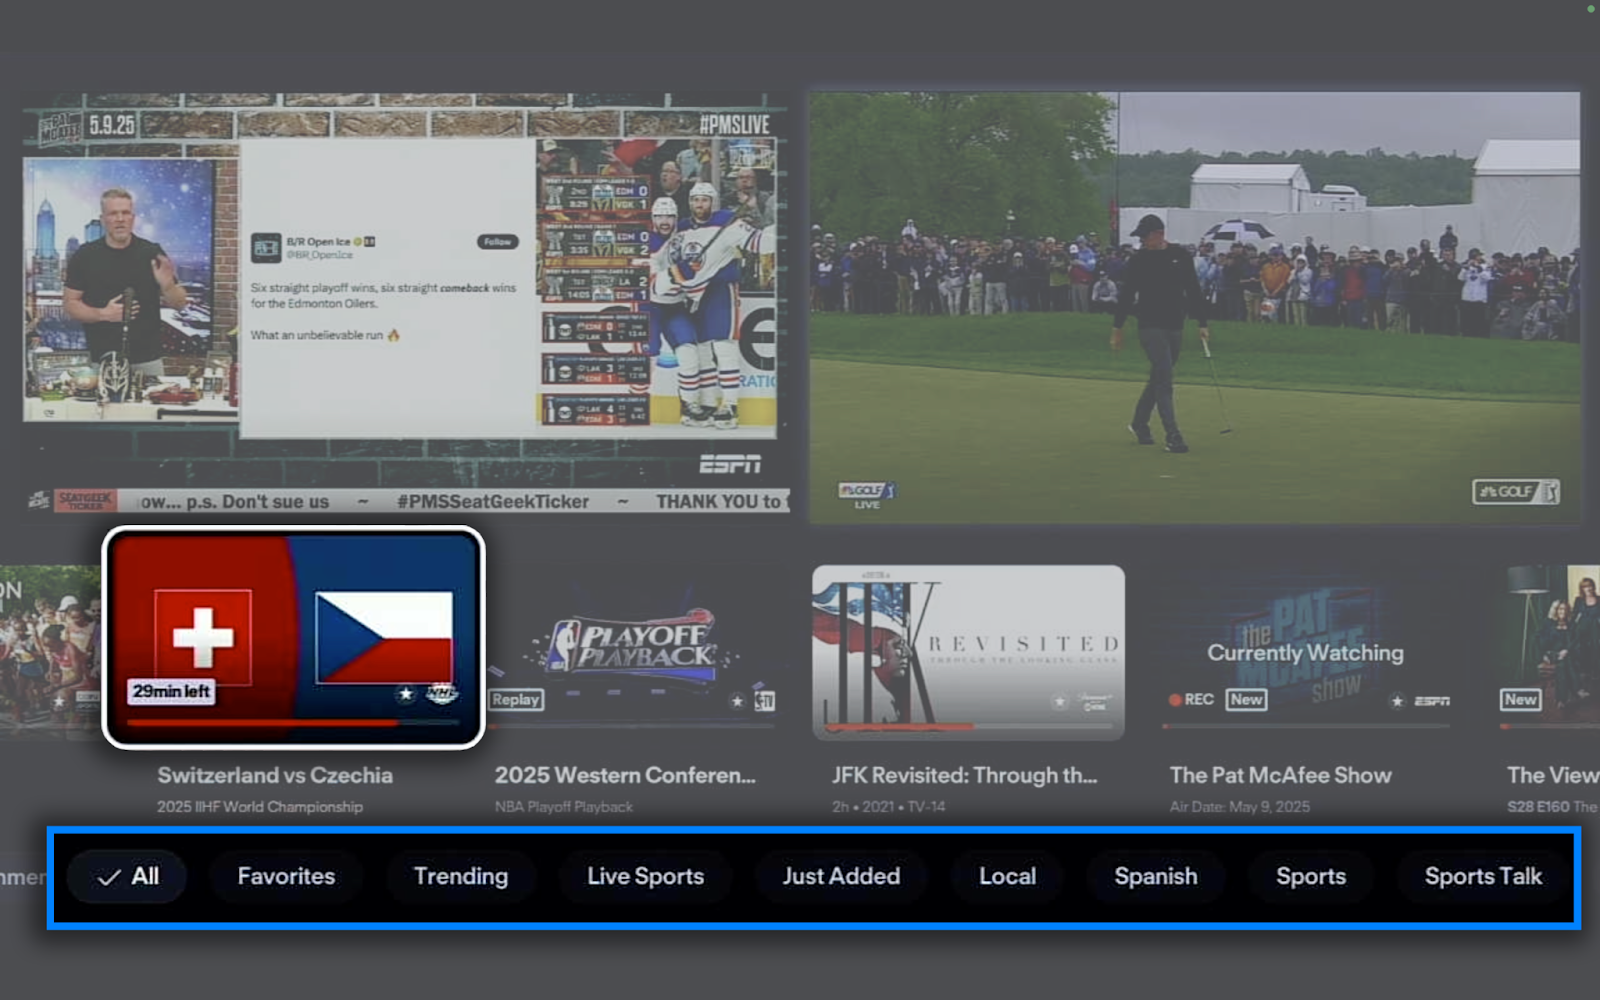Show Live Sports channels
This screenshot has height=1000, width=1600.
pos(646,877)
